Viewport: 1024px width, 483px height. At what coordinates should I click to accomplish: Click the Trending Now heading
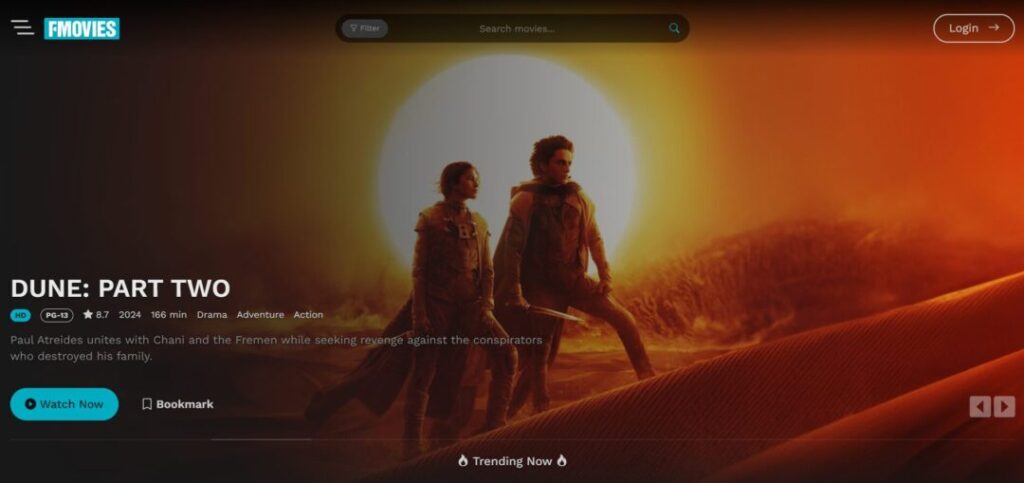click(512, 461)
